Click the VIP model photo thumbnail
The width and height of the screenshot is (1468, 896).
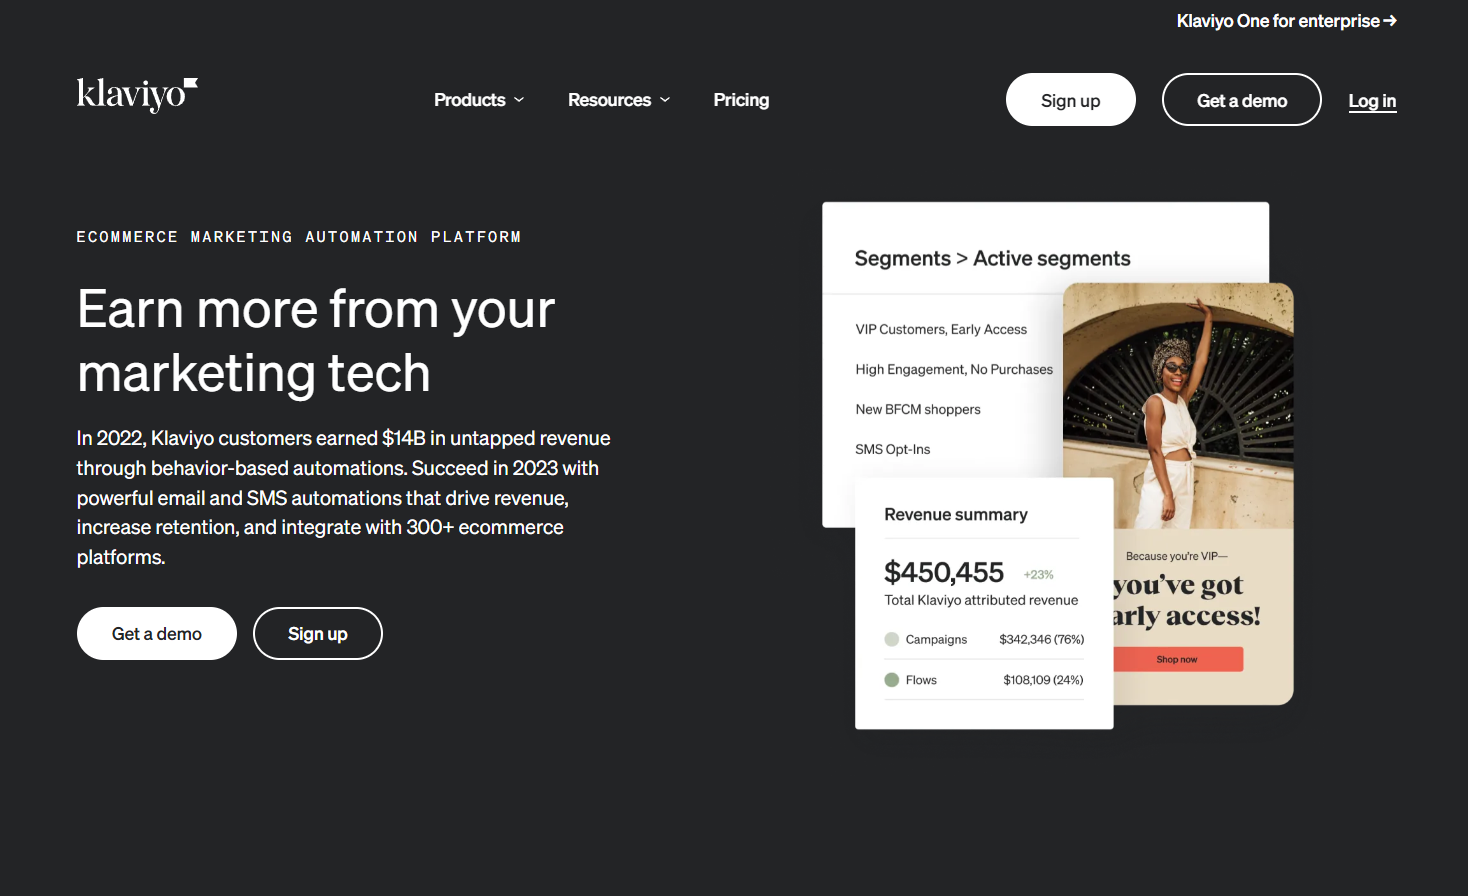coord(1178,405)
